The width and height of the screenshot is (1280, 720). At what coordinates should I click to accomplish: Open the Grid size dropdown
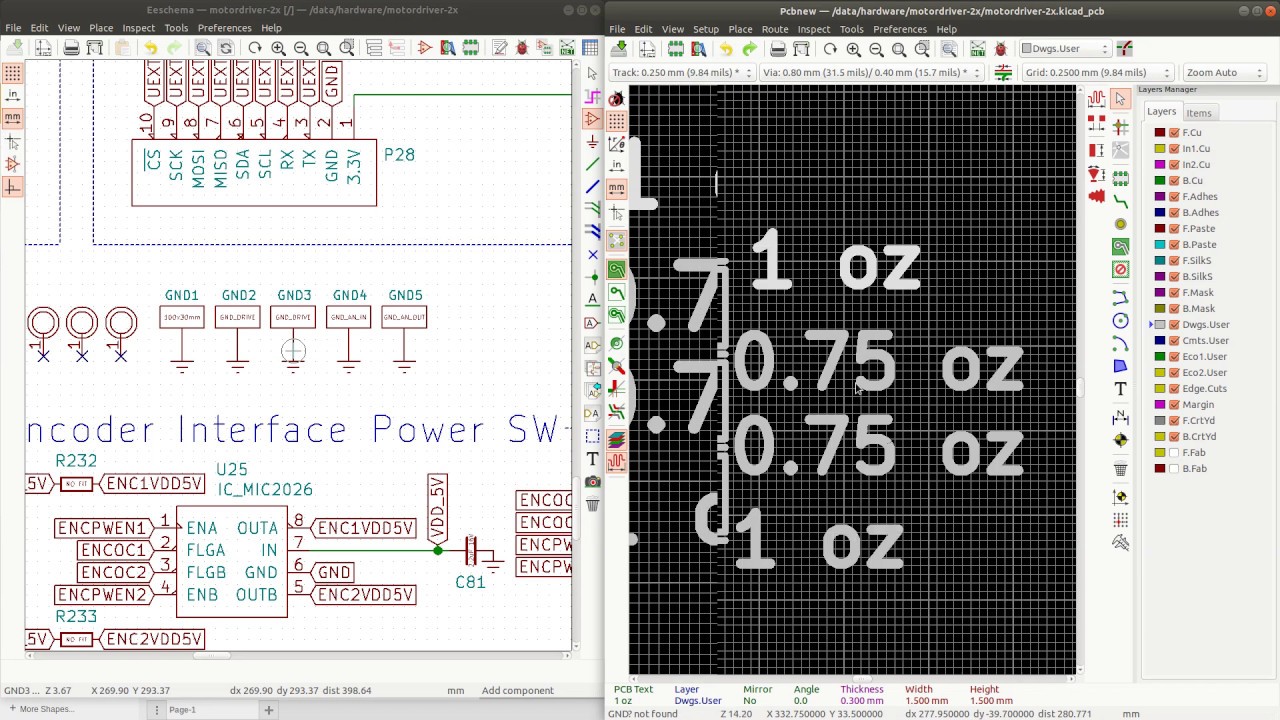1097,72
